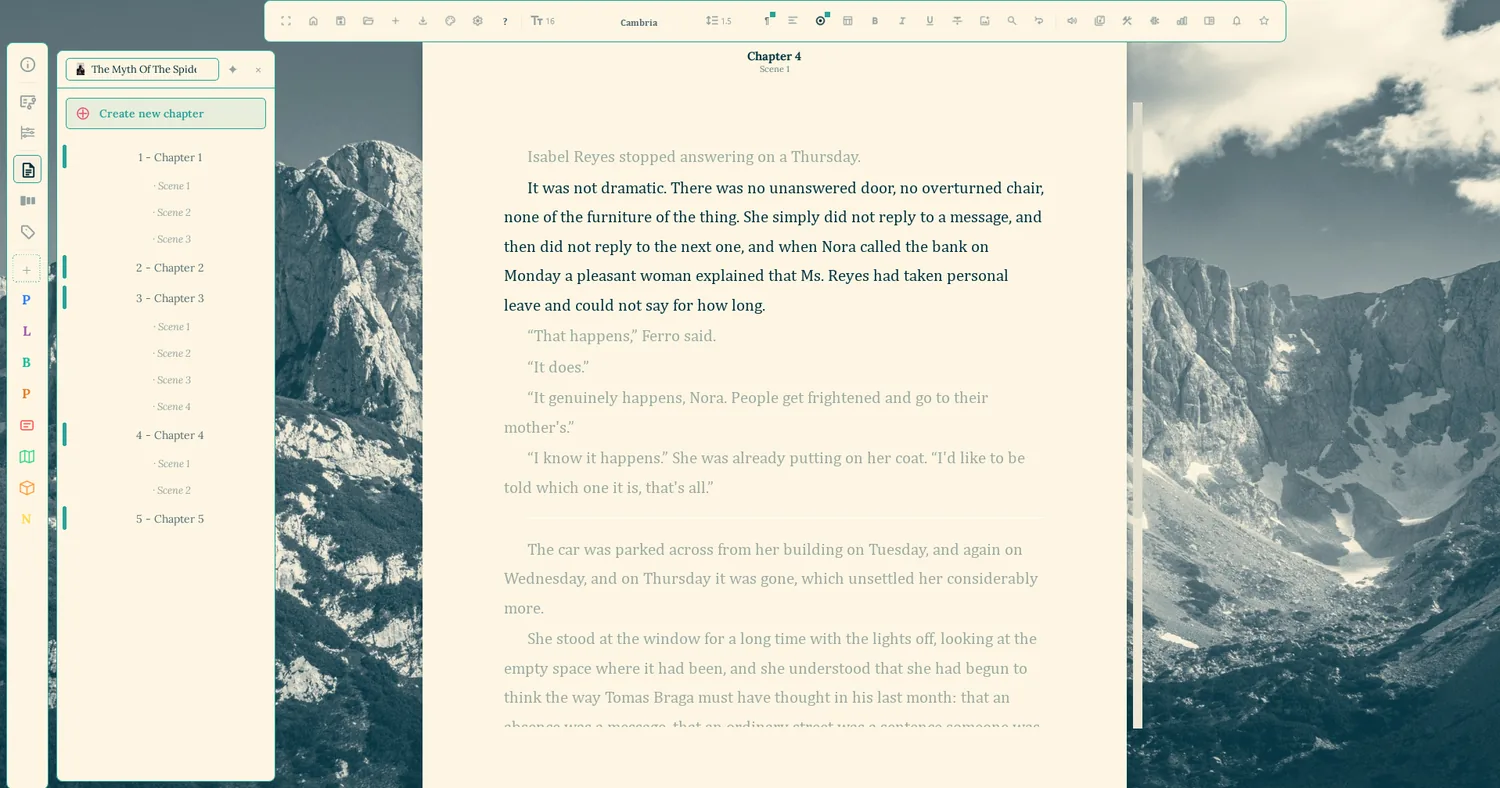Image resolution: width=1500 pixels, height=788 pixels.
Task: Toggle the paragraph mark option
Action: click(x=767, y=21)
